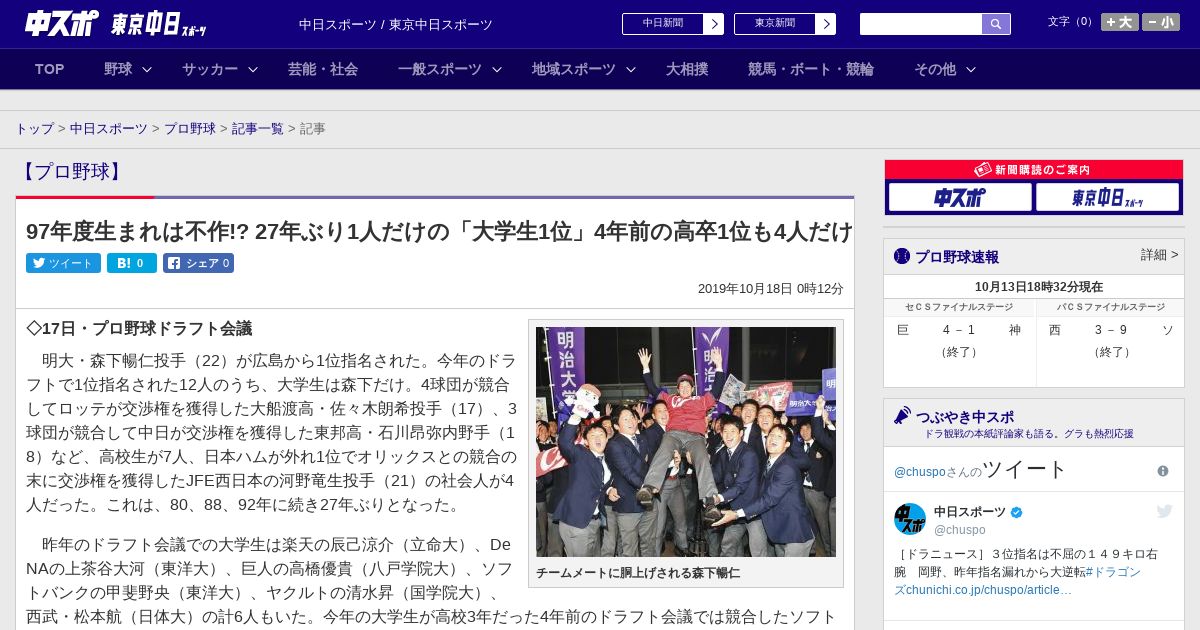Go to the TOP menu item
Screen dimensions: 1200x630
click(50, 69)
